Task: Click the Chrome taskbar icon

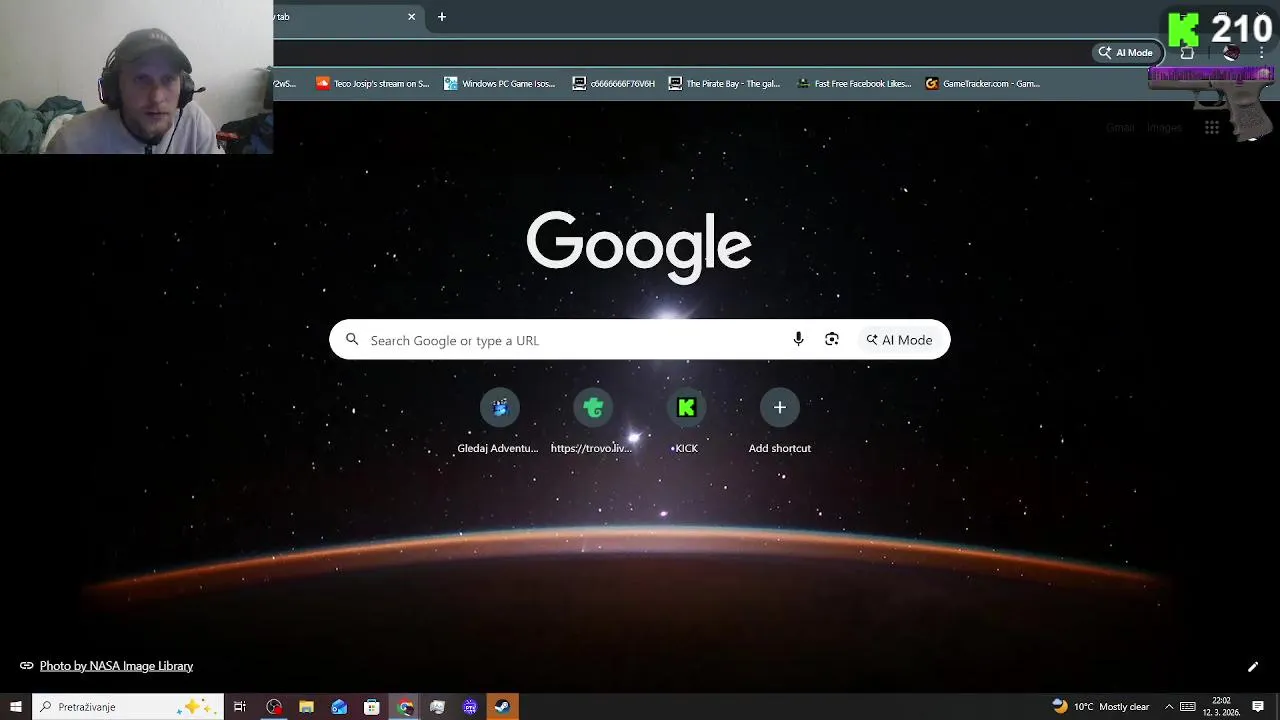Action: click(x=405, y=707)
